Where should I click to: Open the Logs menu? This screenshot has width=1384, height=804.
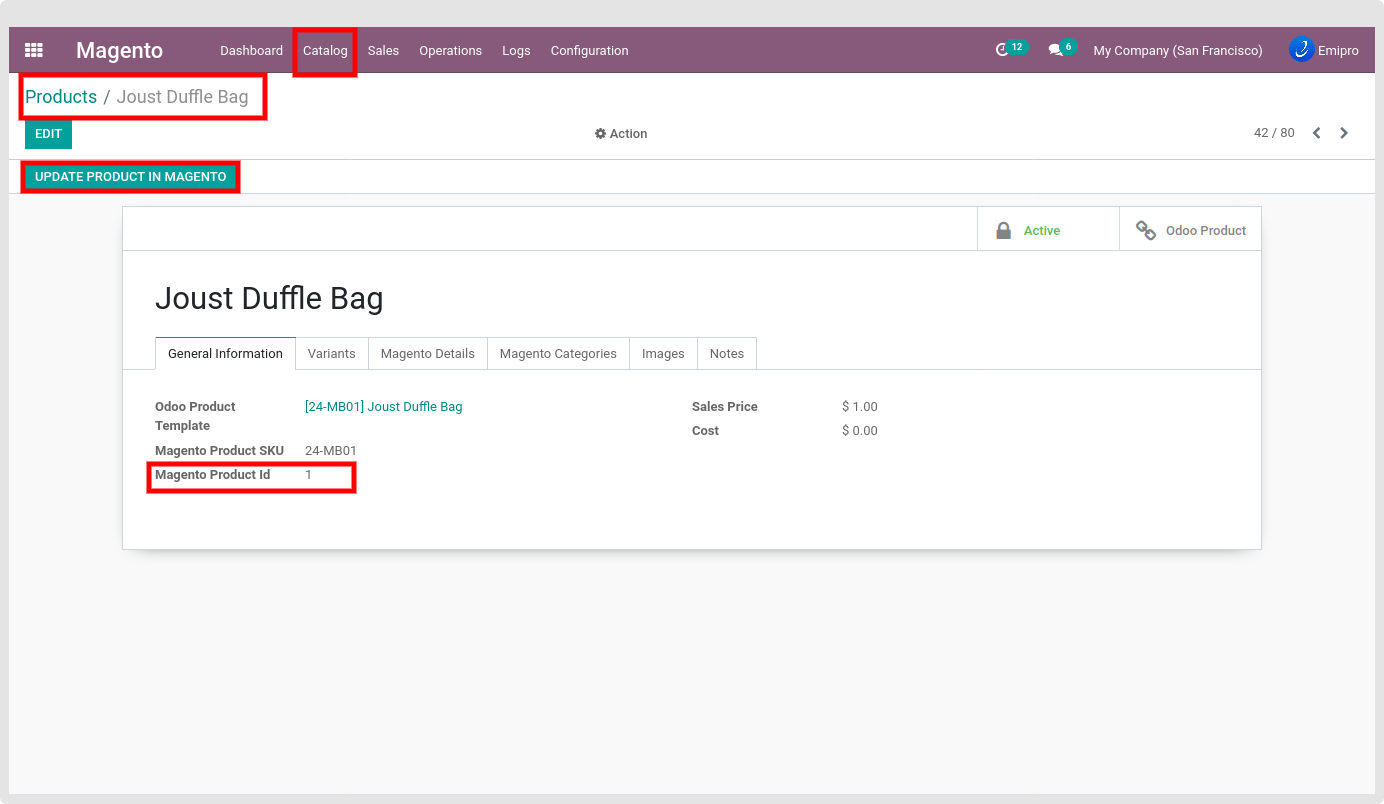[x=516, y=50]
